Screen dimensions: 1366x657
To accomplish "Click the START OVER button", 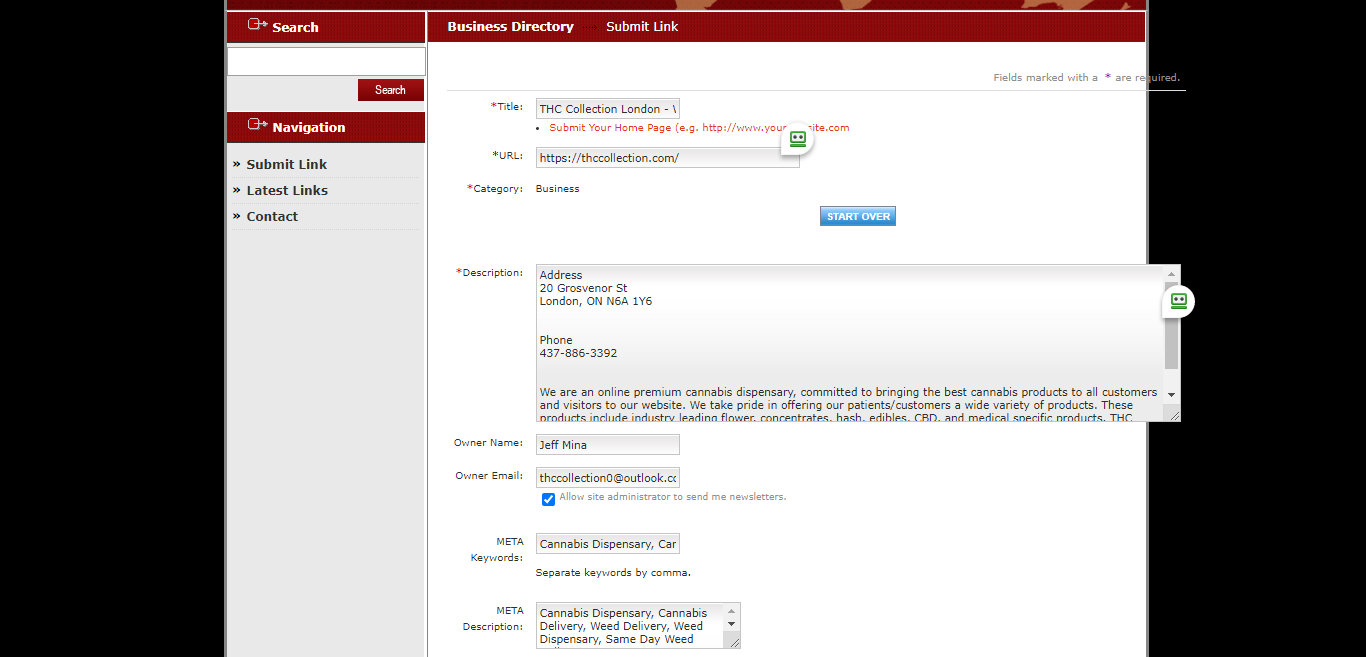I will pos(858,216).
